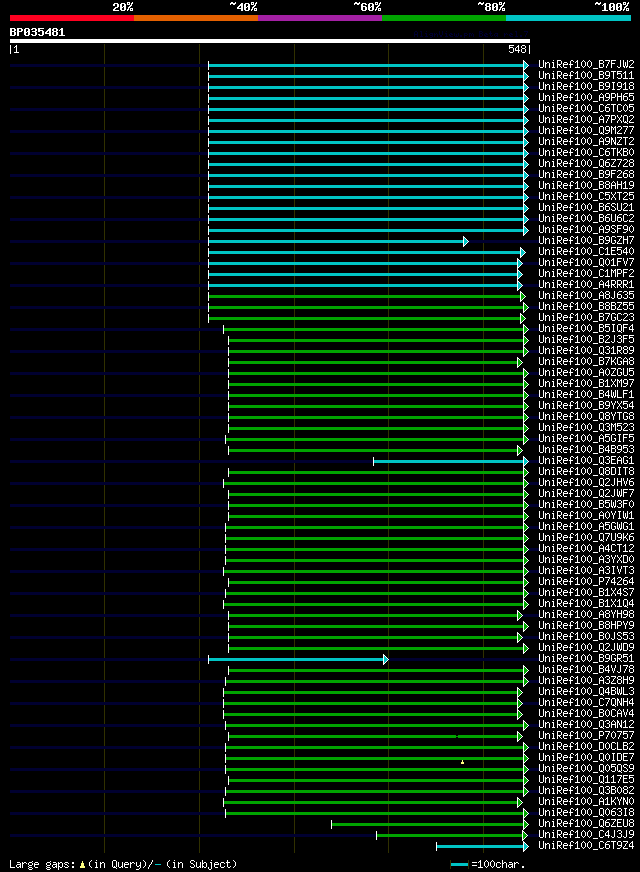The width and height of the screenshot is (640, 872).
Task: Select hit label UniRef100_B7KGA8
Action: 586,361
